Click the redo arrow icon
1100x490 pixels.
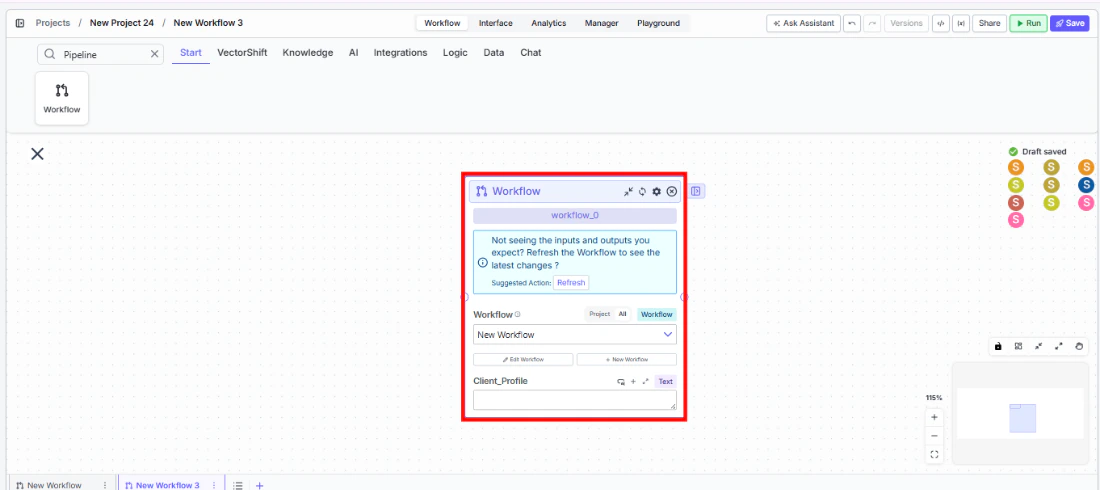(x=872, y=23)
